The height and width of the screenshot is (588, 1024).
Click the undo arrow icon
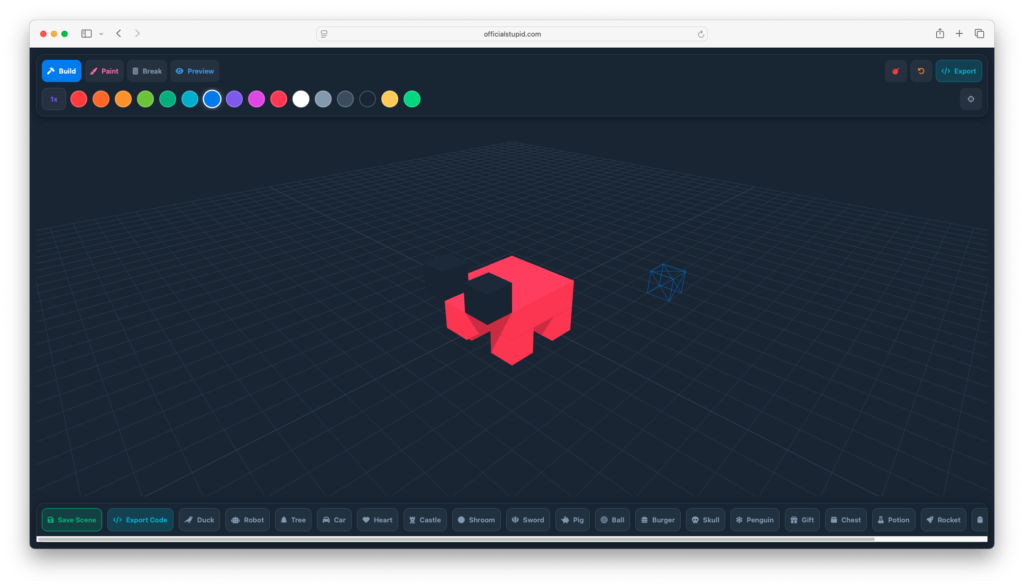coord(920,71)
